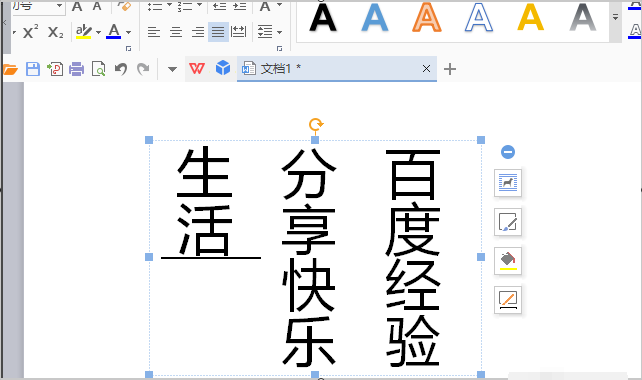The width and height of the screenshot is (642, 380).
Task: Click the rotate handle above the text box
Action: (x=316, y=124)
